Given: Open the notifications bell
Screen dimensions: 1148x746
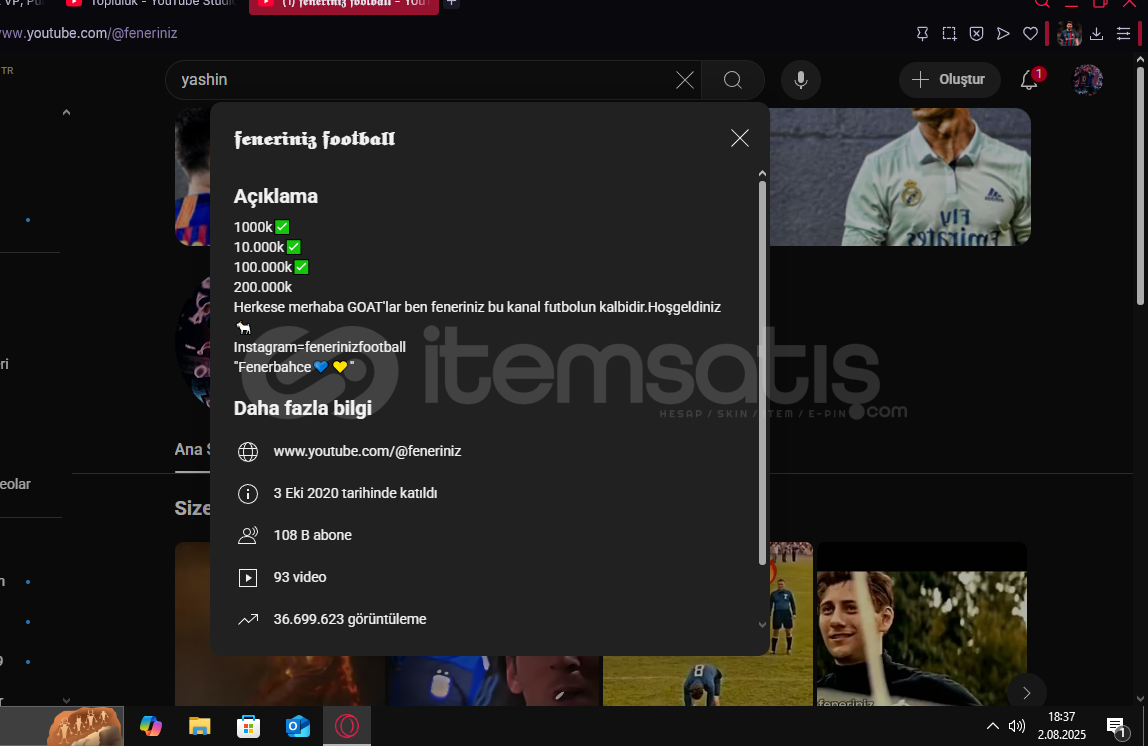Looking at the screenshot, I should coord(1029,80).
